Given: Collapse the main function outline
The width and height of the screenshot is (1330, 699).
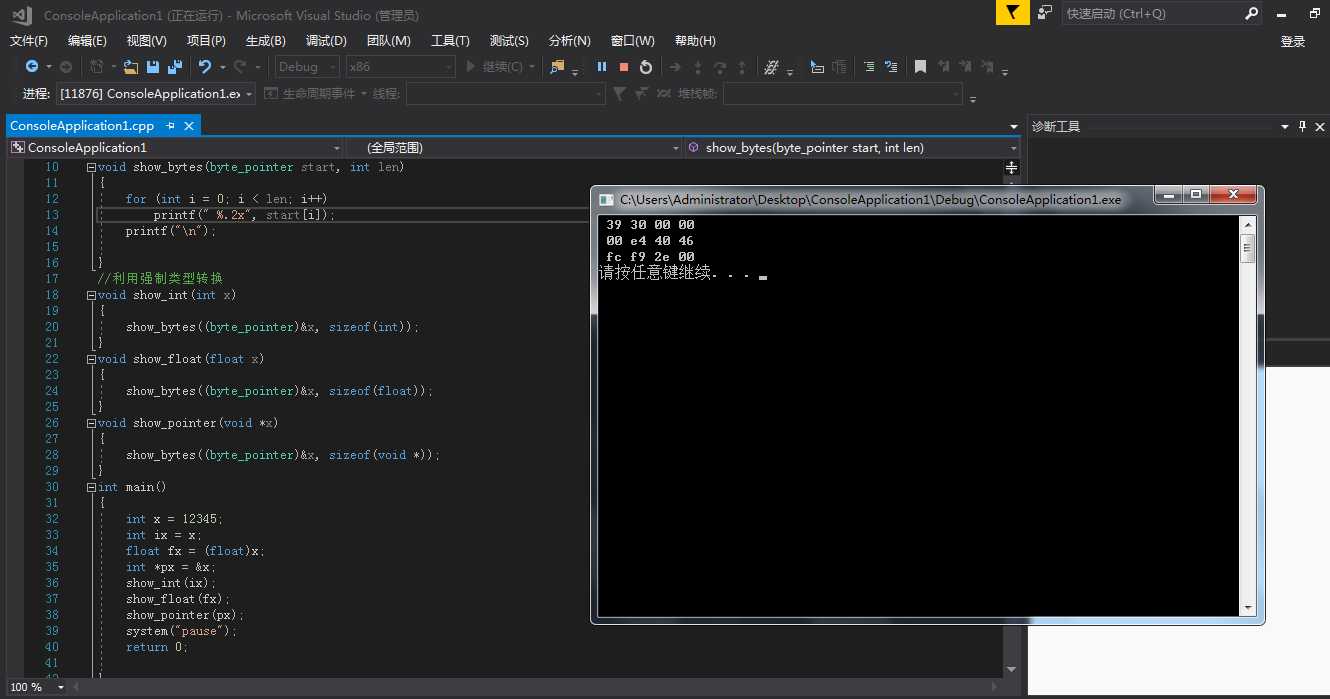Looking at the screenshot, I should coord(92,487).
